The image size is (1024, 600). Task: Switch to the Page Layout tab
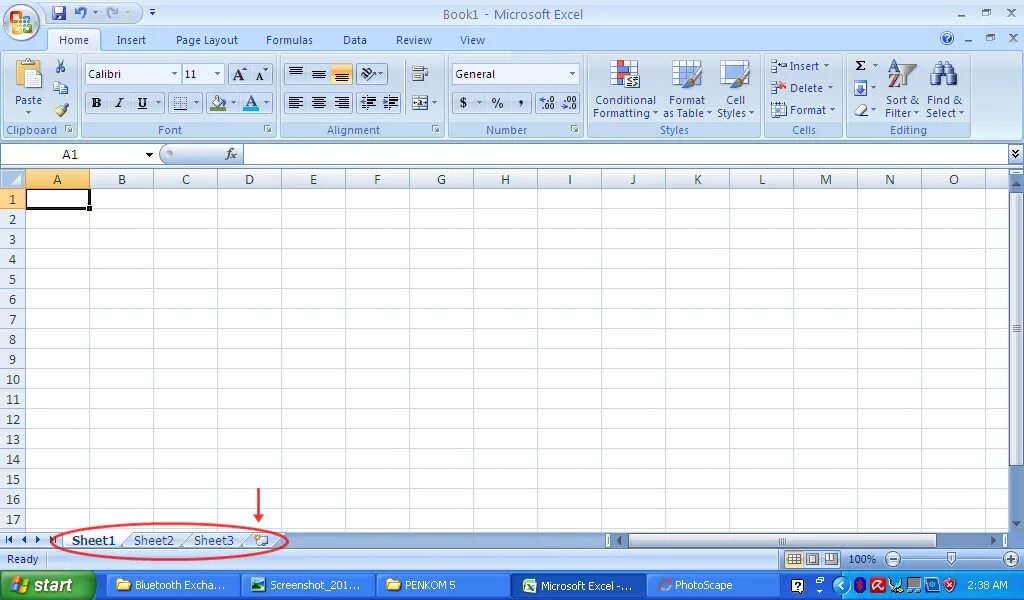point(206,40)
